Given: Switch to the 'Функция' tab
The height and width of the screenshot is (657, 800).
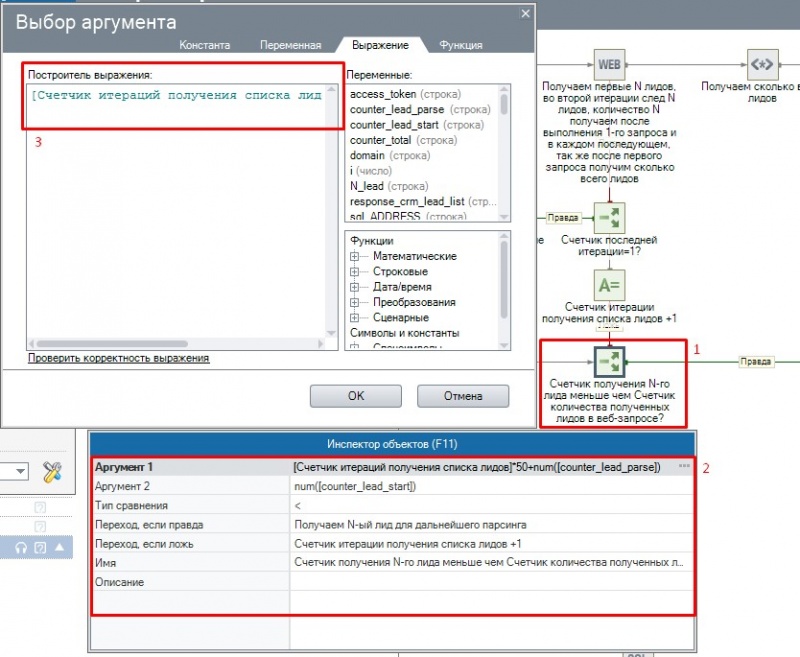Looking at the screenshot, I should [461, 45].
